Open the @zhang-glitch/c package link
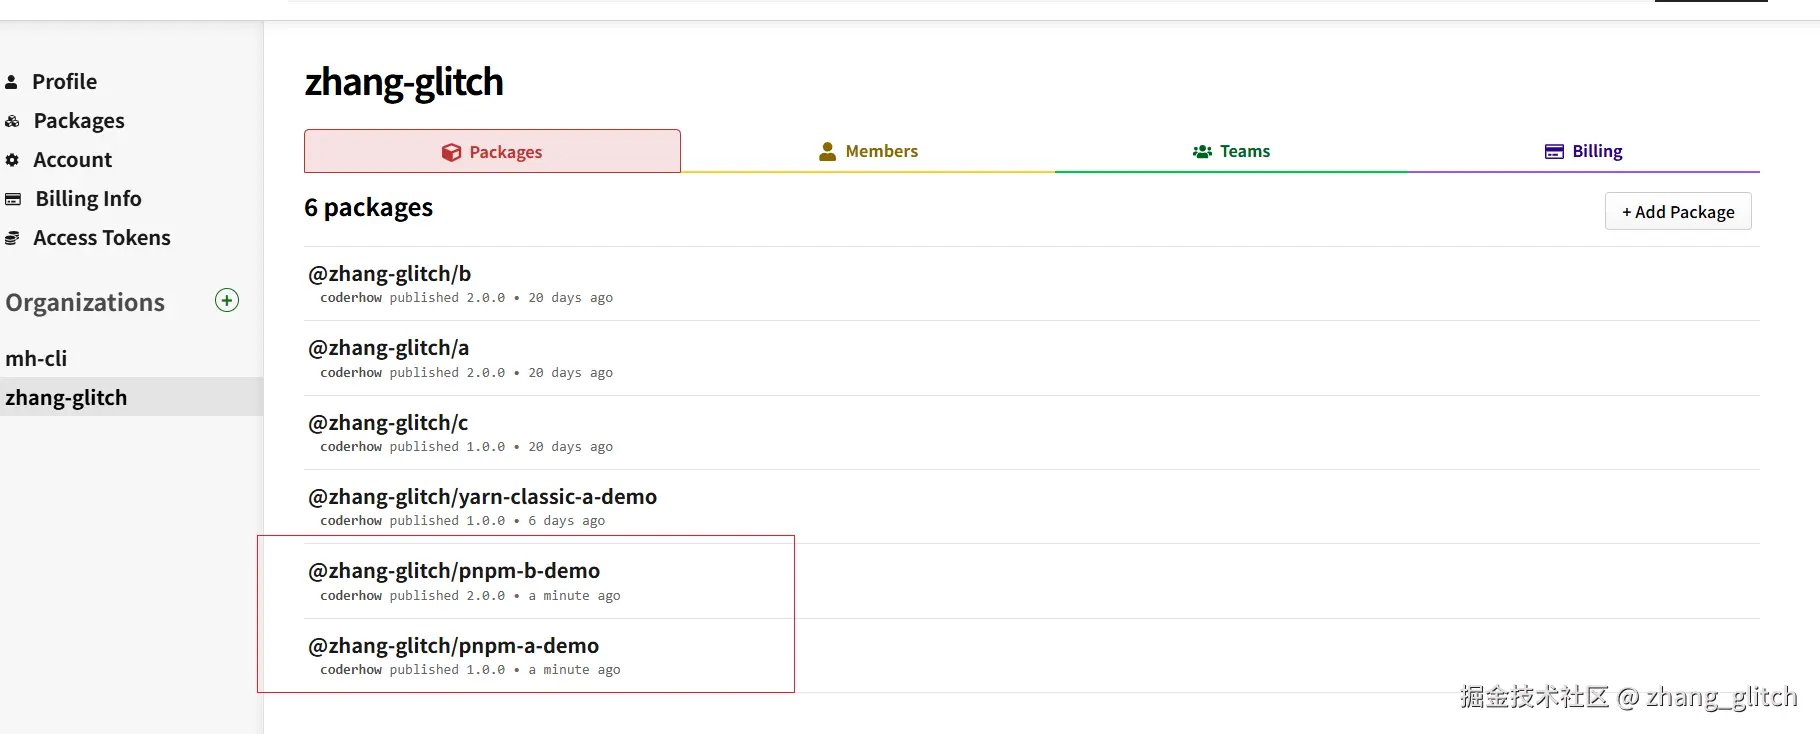1820x734 pixels. coord(388,423)
